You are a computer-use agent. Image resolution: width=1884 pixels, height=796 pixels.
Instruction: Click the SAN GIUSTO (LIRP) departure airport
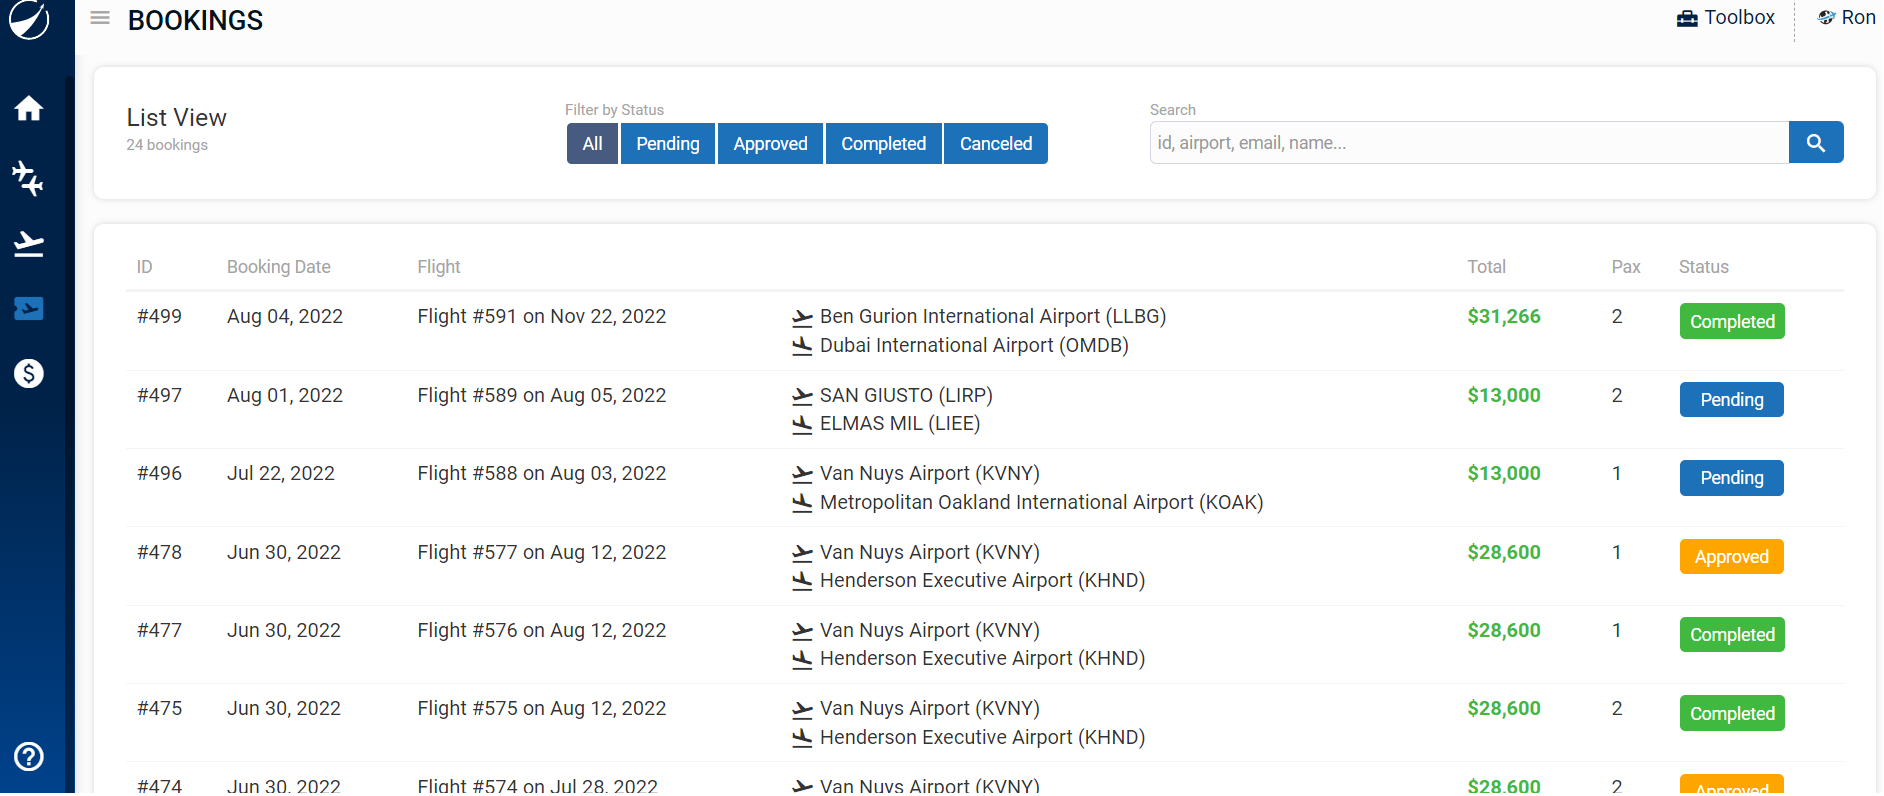click(906, 396)
